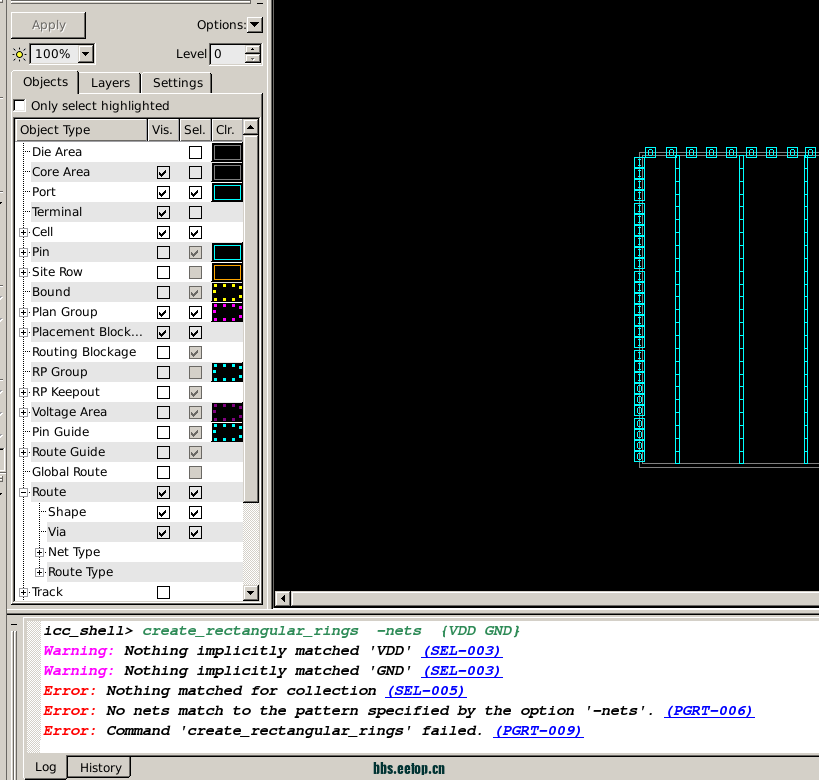Click the Bound yellow dotted swatch
This screenshot has height=780, width=819.
coord(227,293)
